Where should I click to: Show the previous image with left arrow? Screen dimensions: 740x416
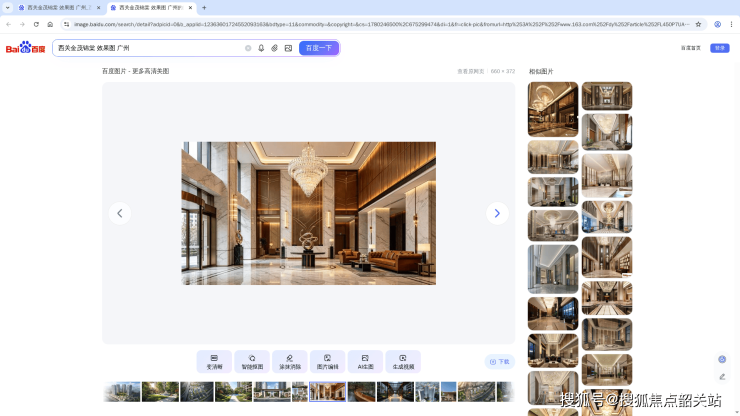click(120, 213)
